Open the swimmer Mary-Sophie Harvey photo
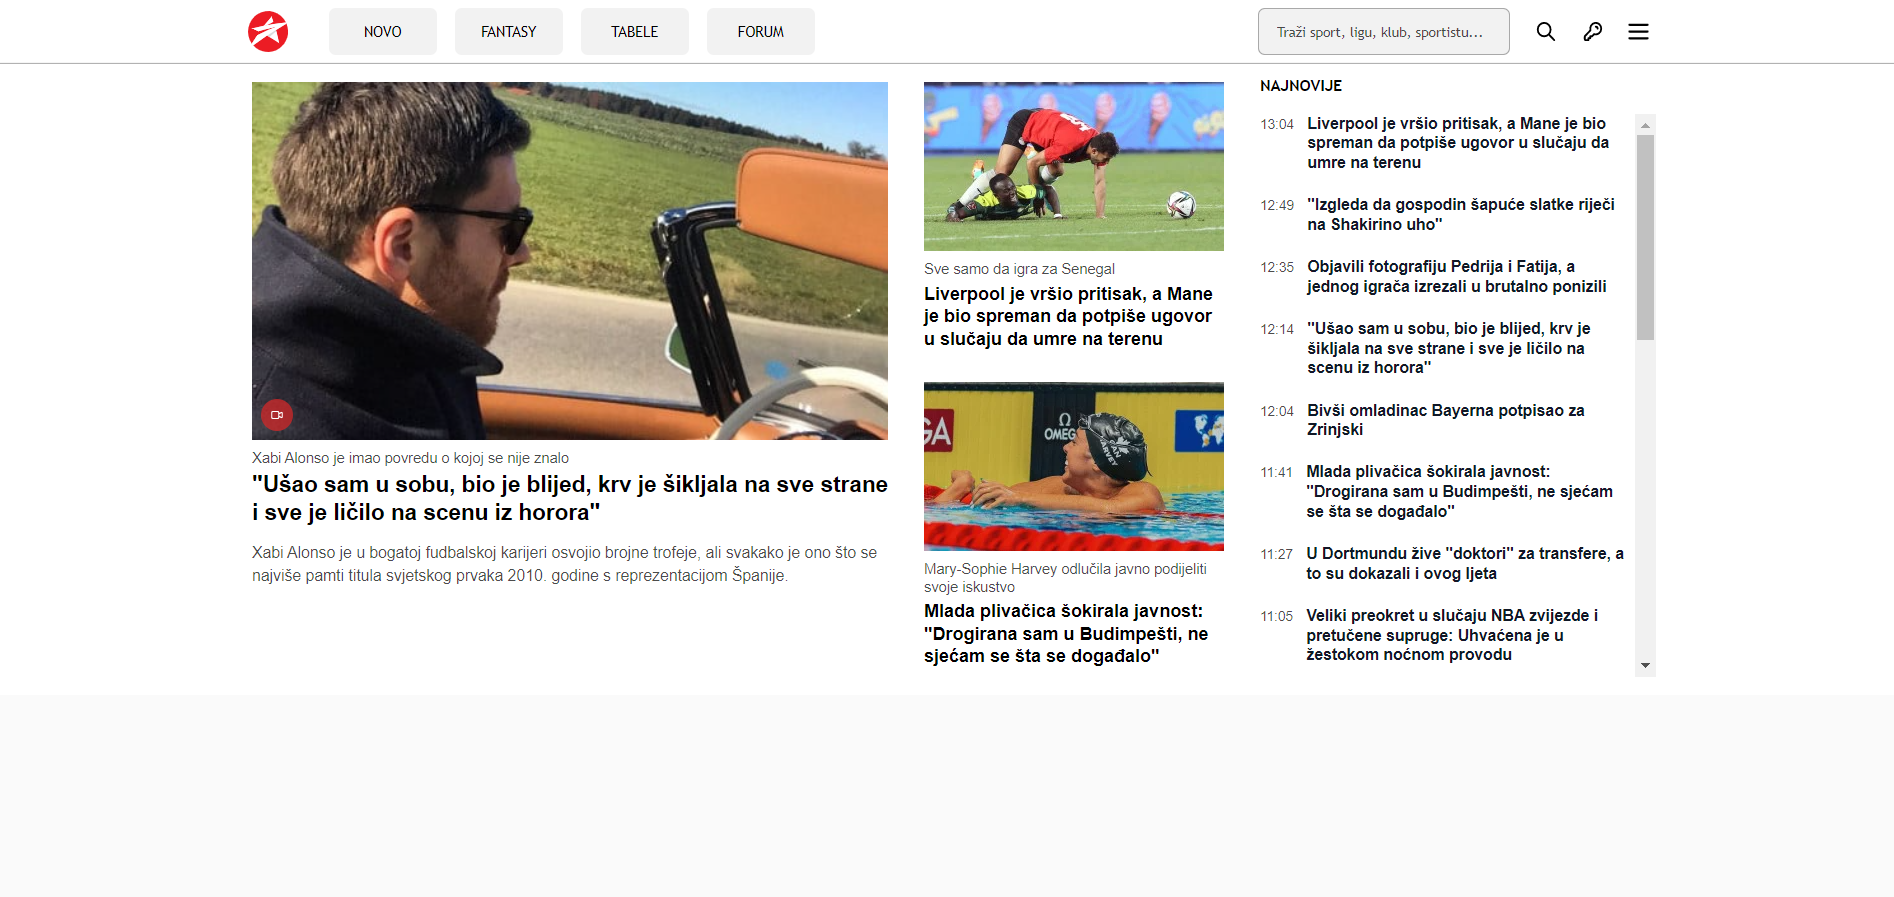 pyautogui.click(x=1074, y=466)
